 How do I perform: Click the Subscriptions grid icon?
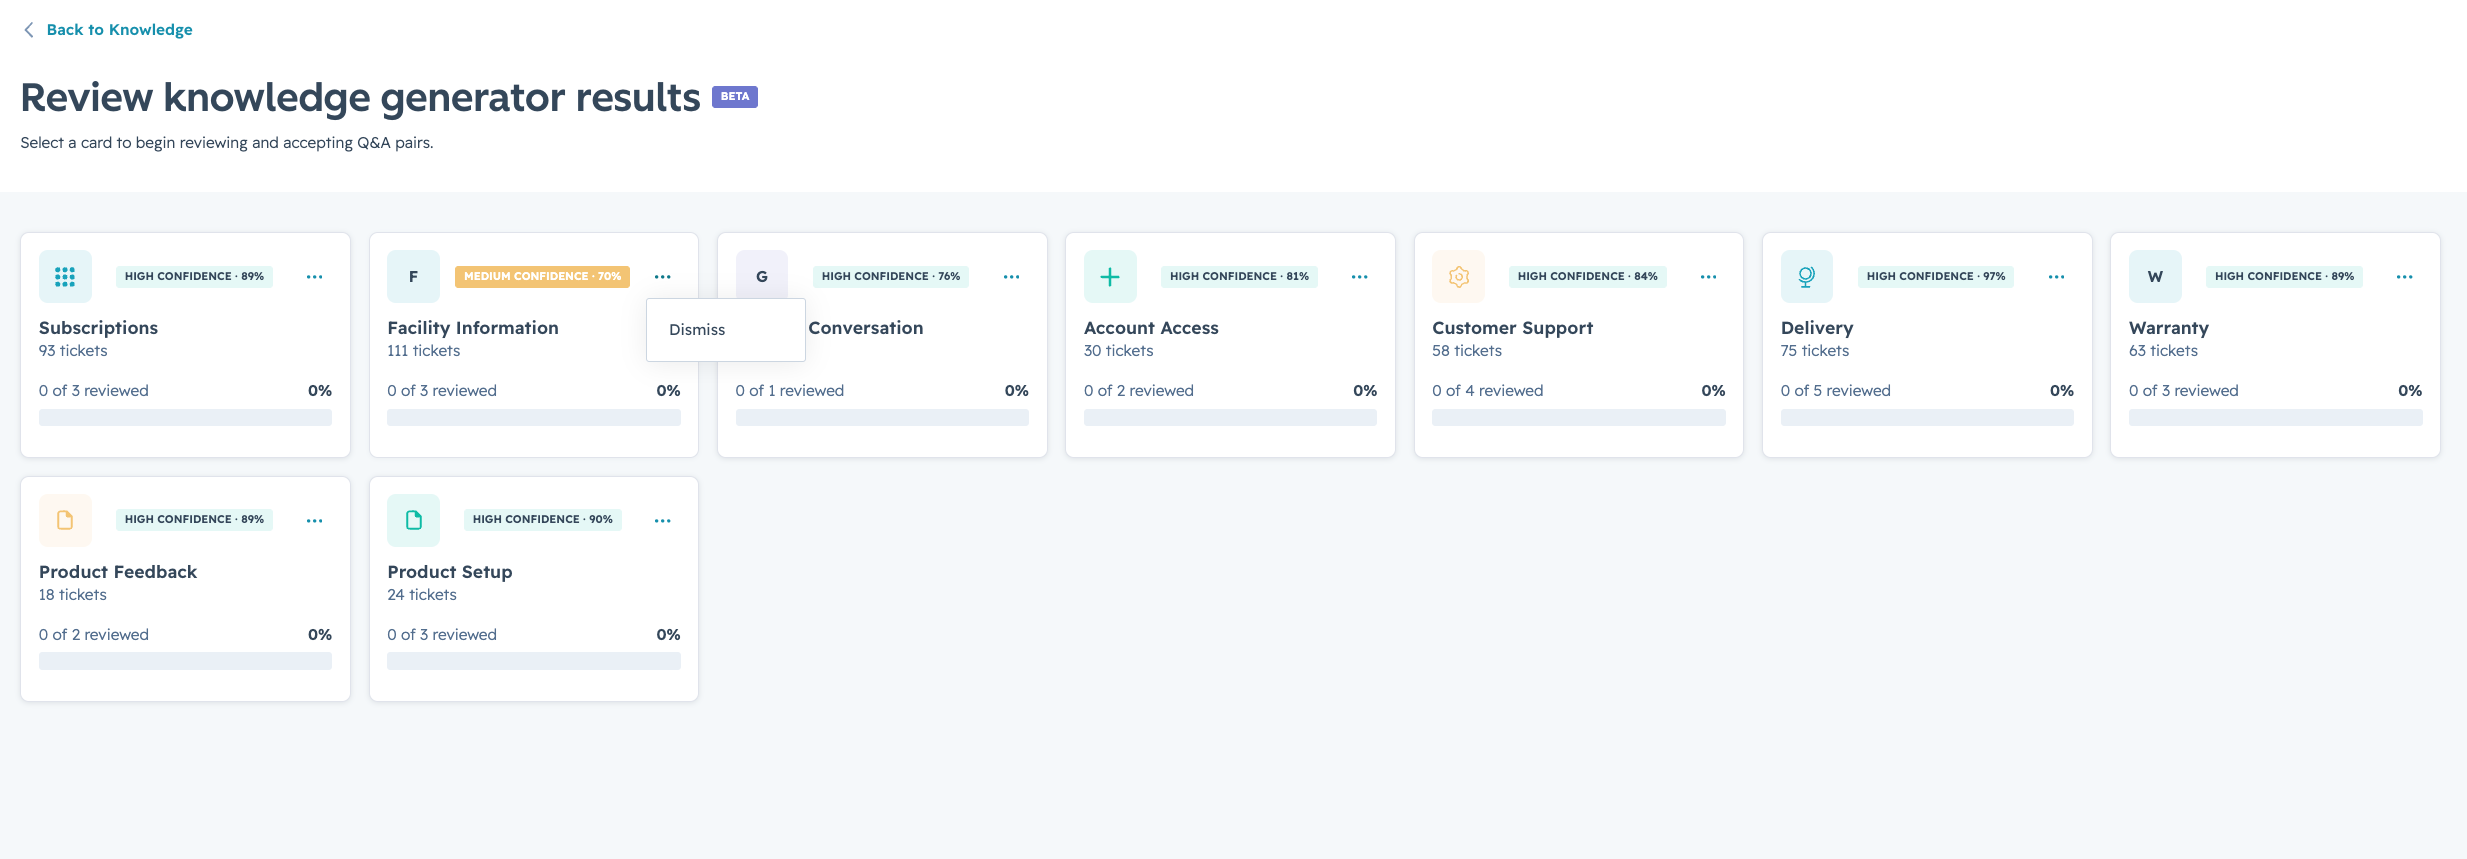coord(65,277)
